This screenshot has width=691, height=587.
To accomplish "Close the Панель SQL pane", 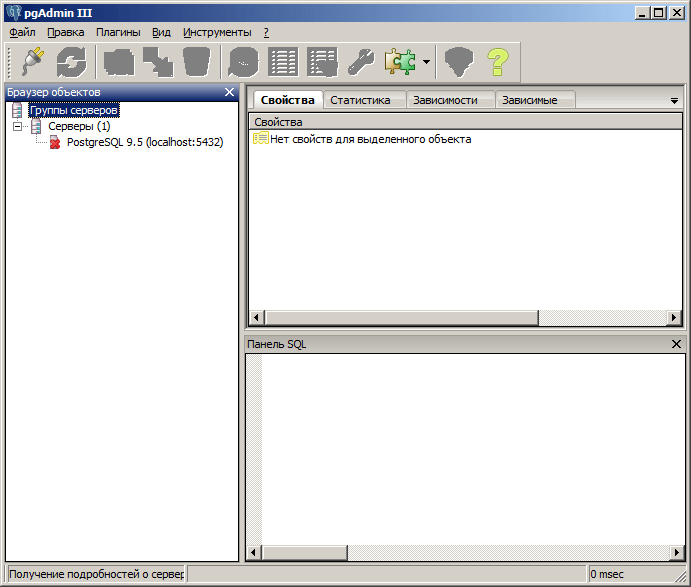I will 676,344.
